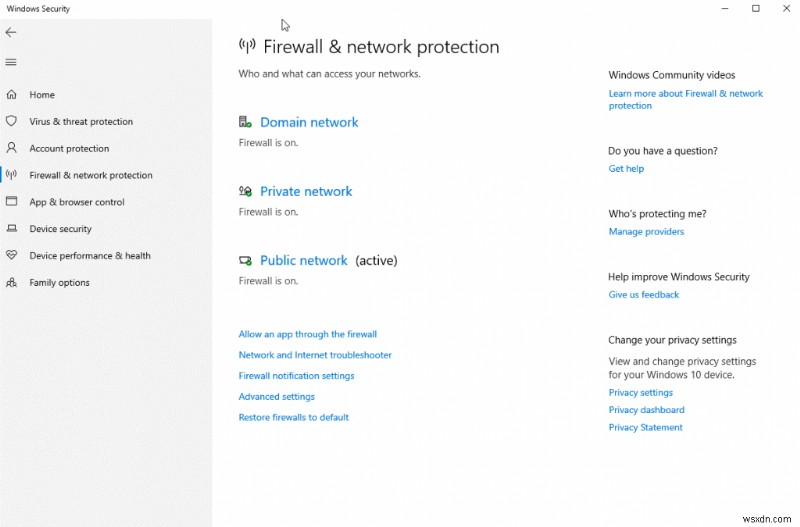
Task: Click Allow an app through the firewall
Action: (x=307, y=334)
